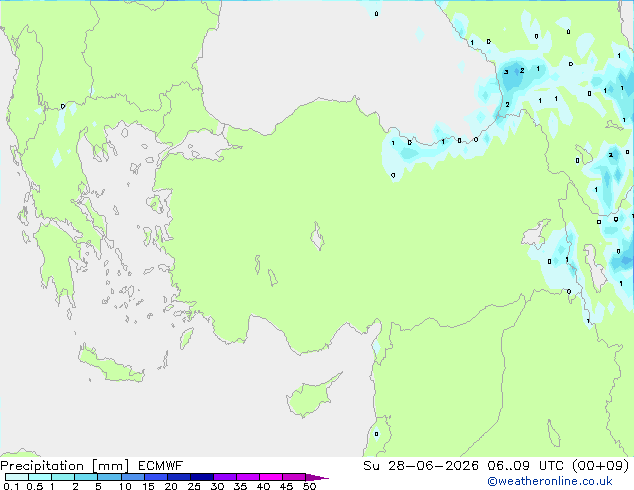Click the '50' legend scale label
This screenshot has width=634, height=490.
(309, 486)
